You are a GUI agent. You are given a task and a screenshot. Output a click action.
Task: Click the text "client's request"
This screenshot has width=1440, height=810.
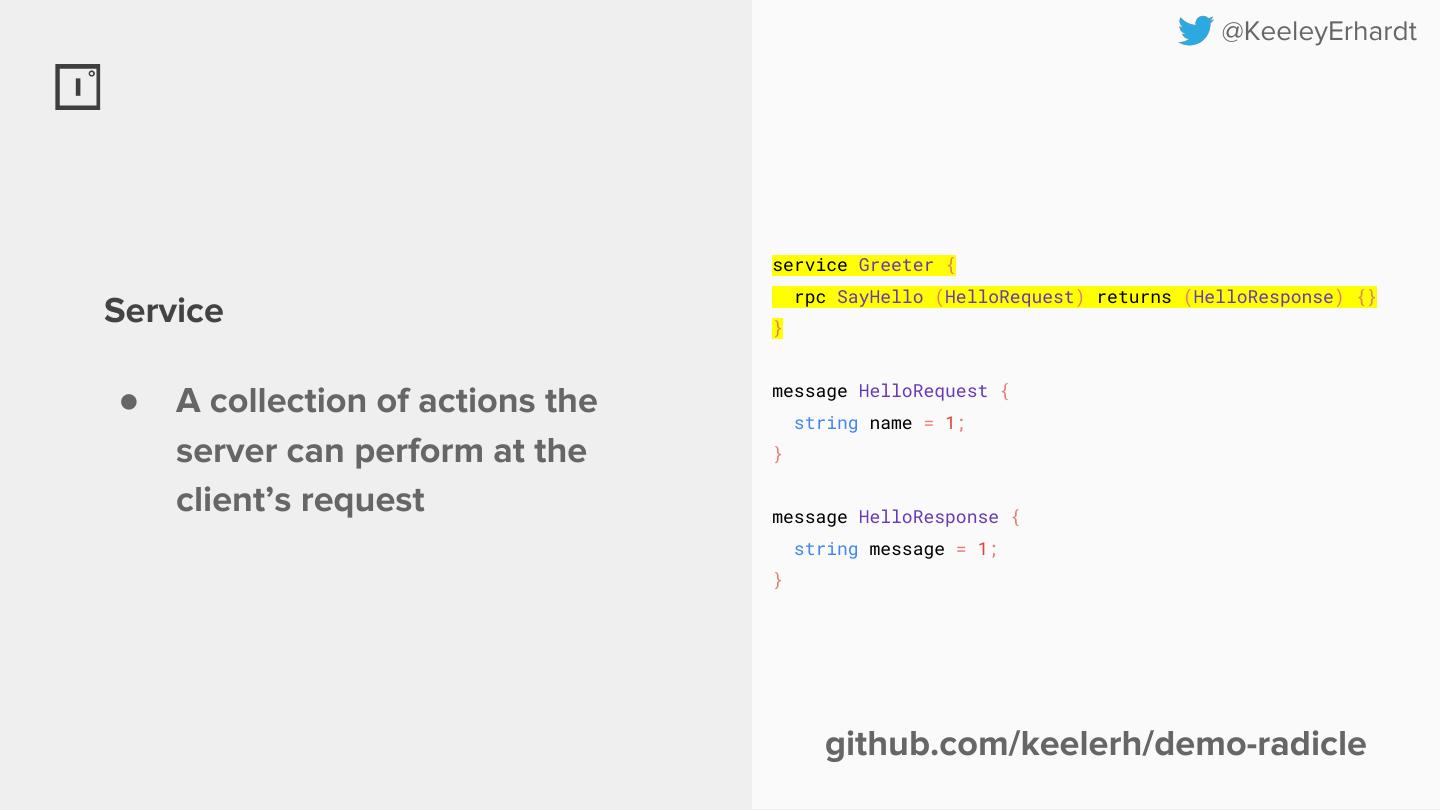coord(300,499)
